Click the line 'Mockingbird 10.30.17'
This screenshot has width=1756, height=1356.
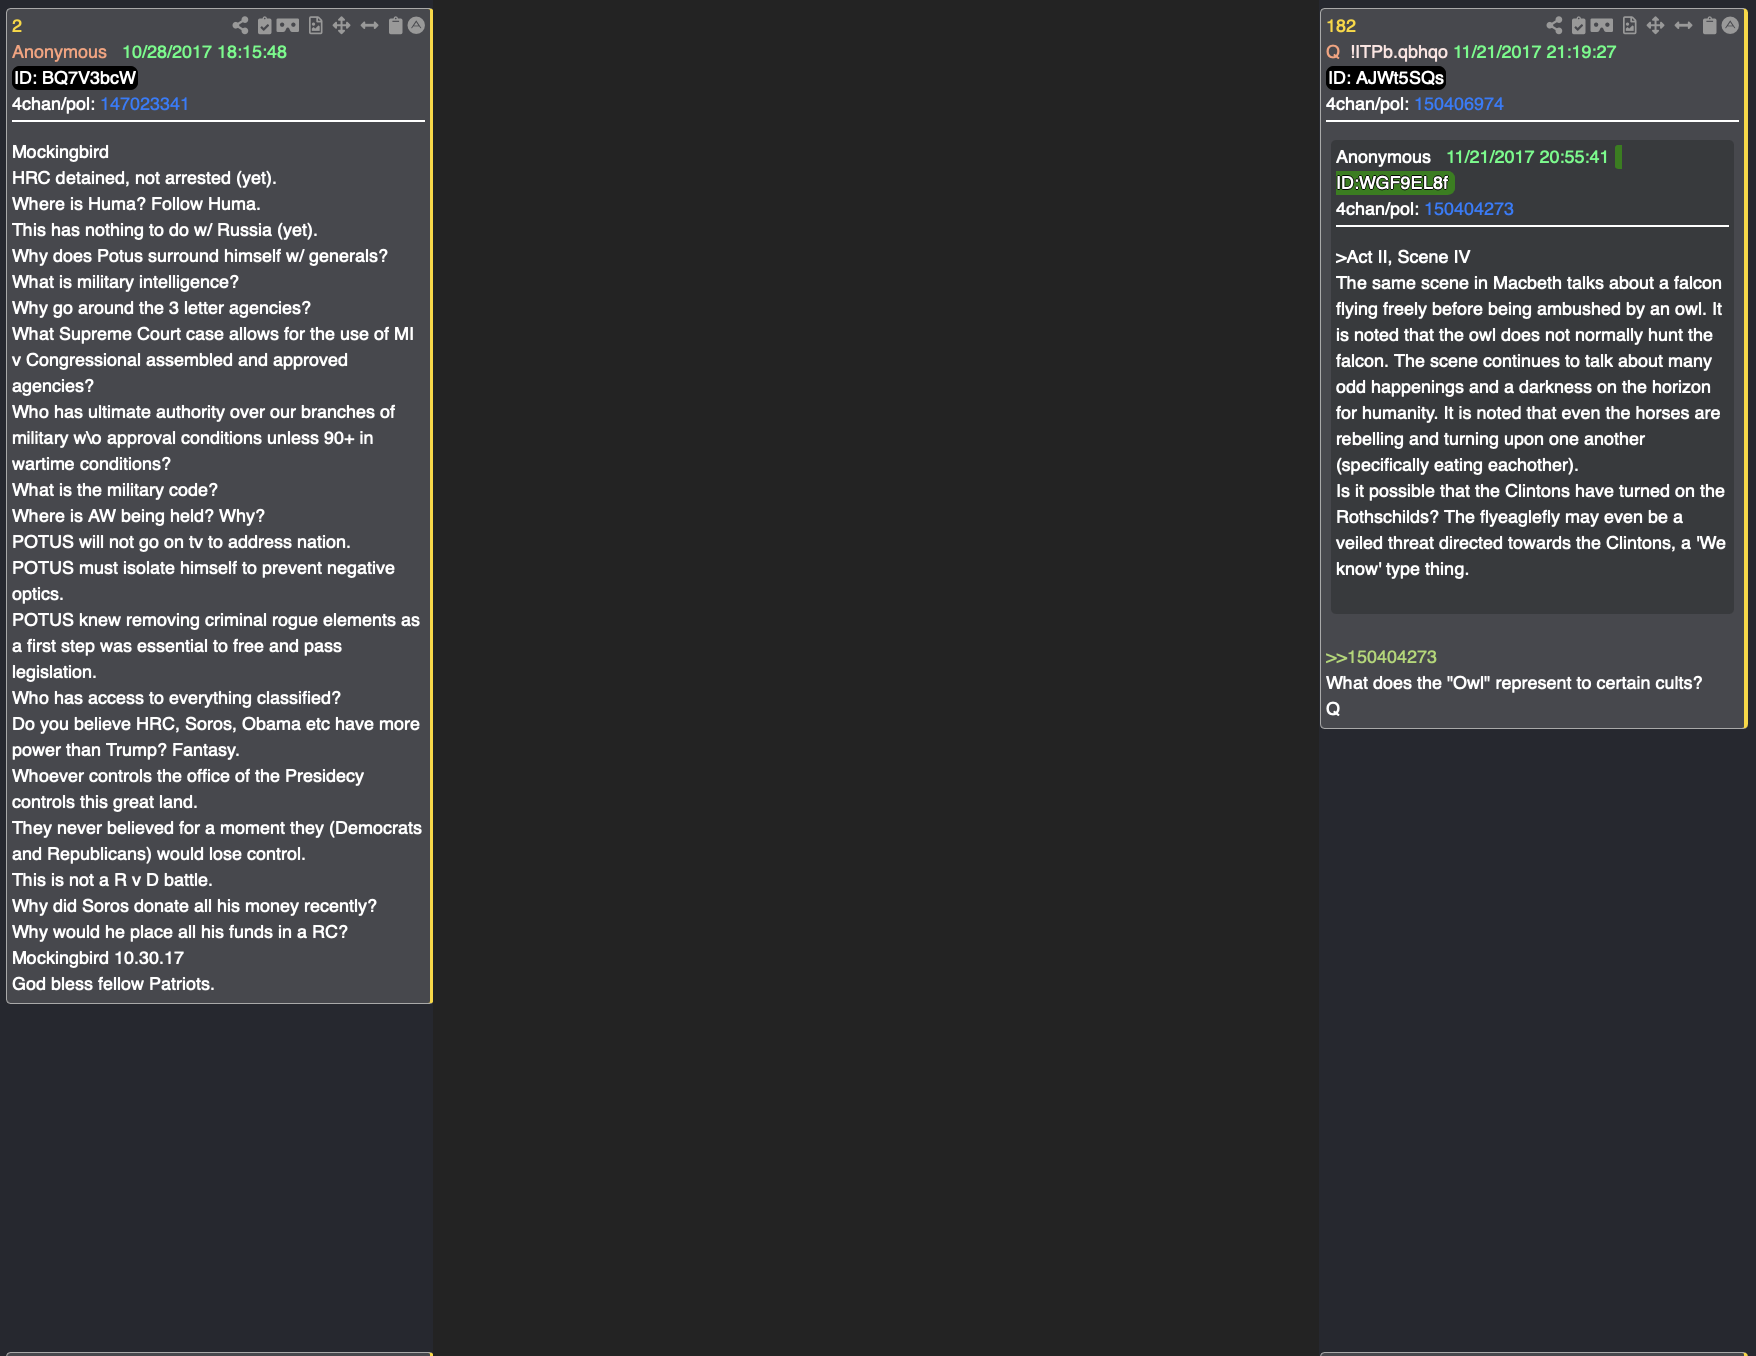[x=98, y=958]
